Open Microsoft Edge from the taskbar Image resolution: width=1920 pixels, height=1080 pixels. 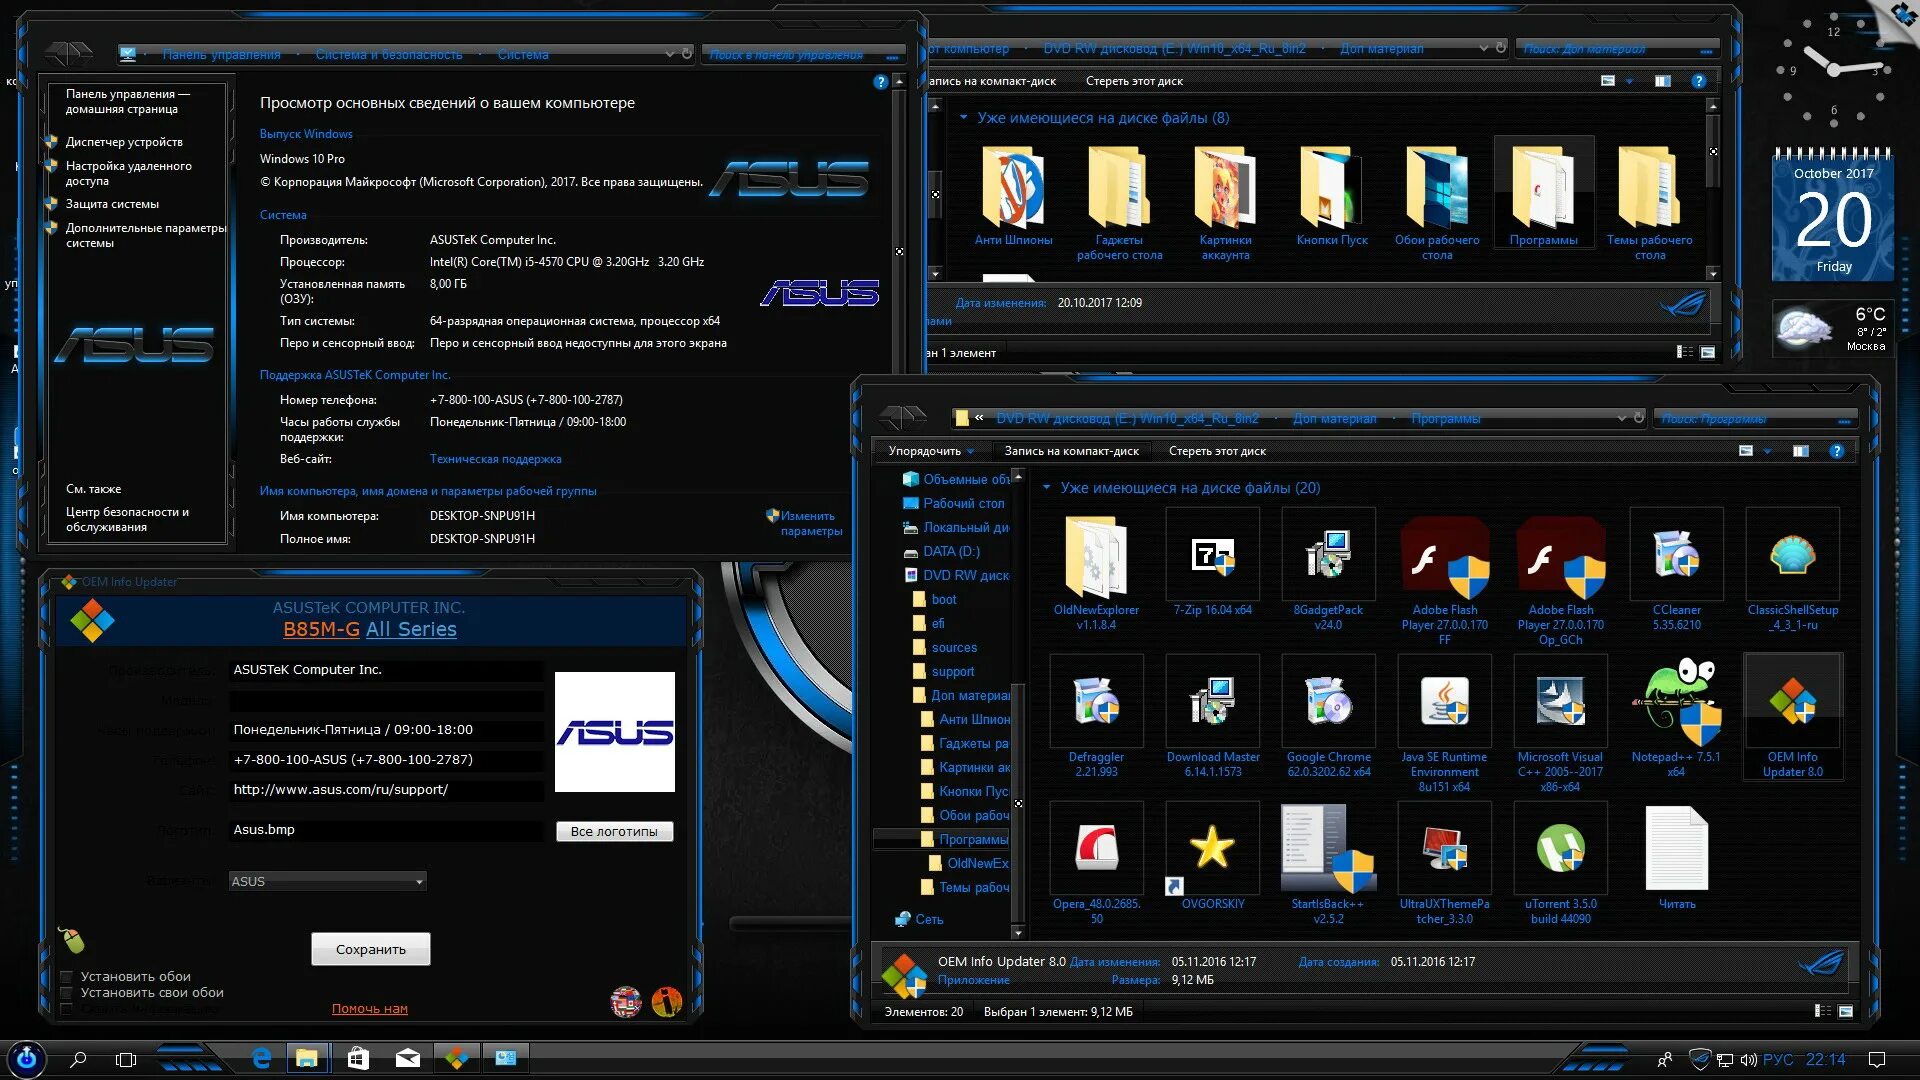coord(262,1058)
